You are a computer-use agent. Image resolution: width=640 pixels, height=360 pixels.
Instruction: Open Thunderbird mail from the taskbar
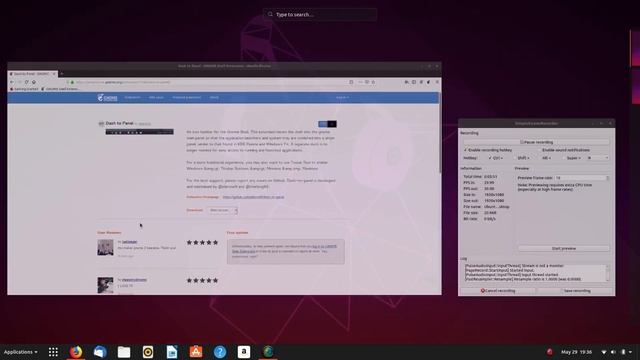pos(100,352)
